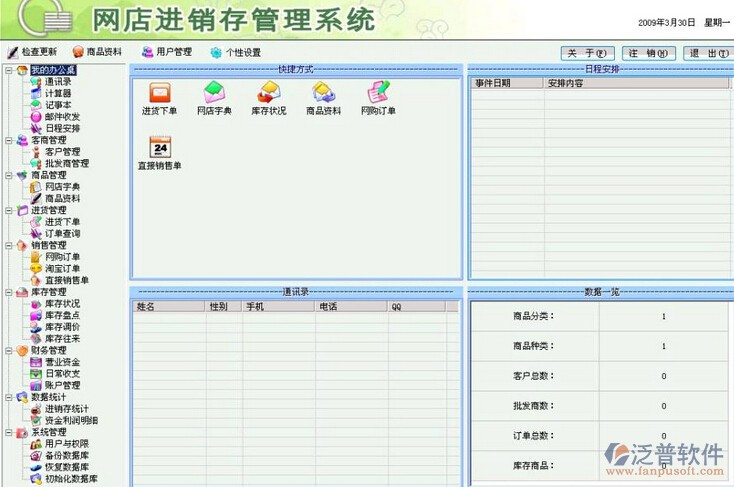This screenshot has height=487, width=734.
Task: Open 进销存统计 in the sidebar tree
Action: 66,409
